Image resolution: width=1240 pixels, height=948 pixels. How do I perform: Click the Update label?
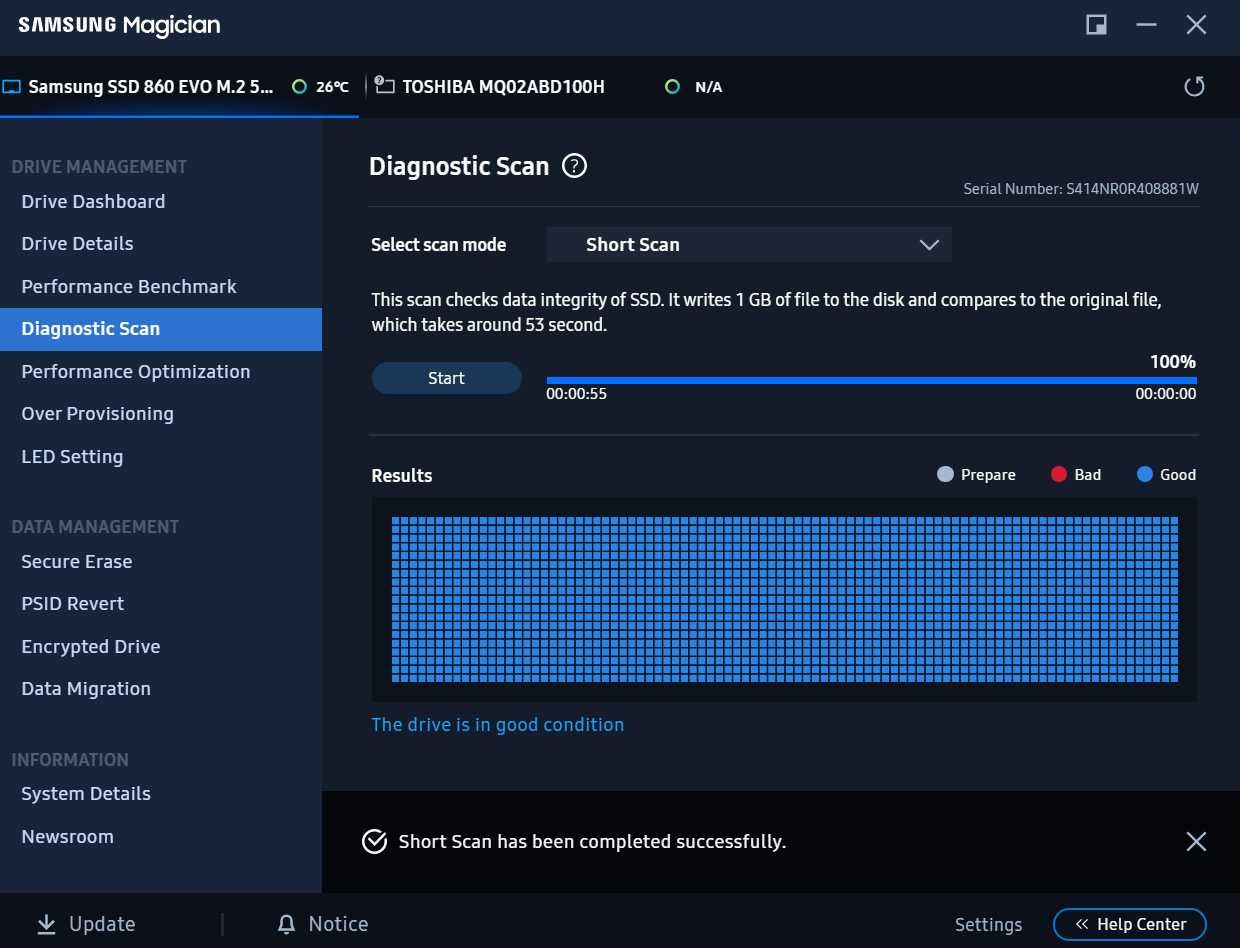102,924
